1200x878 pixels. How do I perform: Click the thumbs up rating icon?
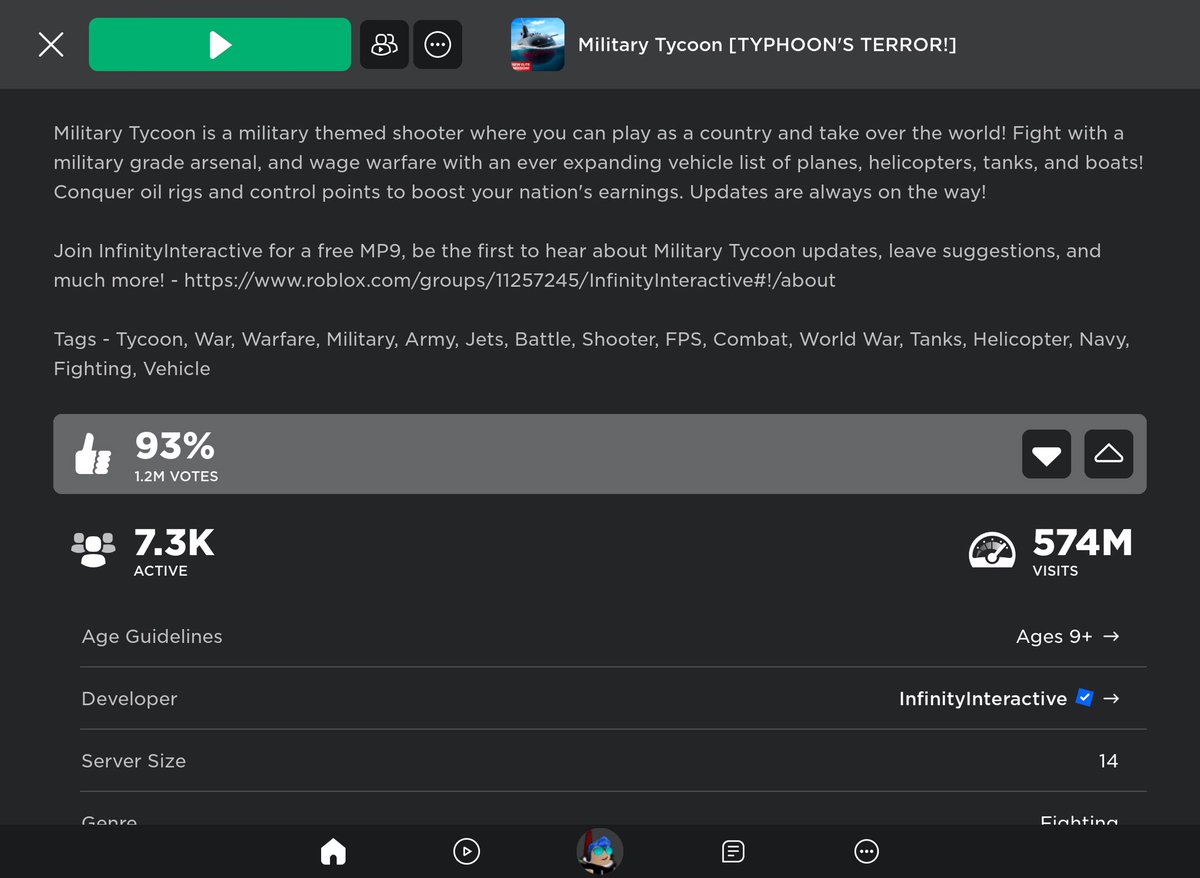click(93, 454)
